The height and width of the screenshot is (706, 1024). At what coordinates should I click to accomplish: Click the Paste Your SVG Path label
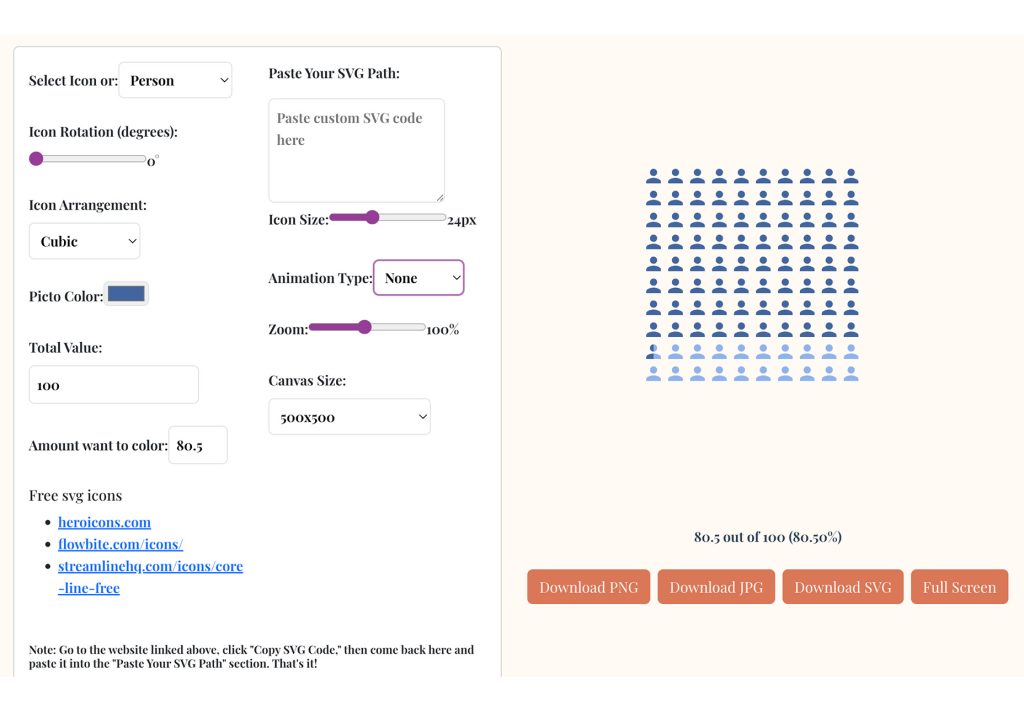tap(334, 73)
